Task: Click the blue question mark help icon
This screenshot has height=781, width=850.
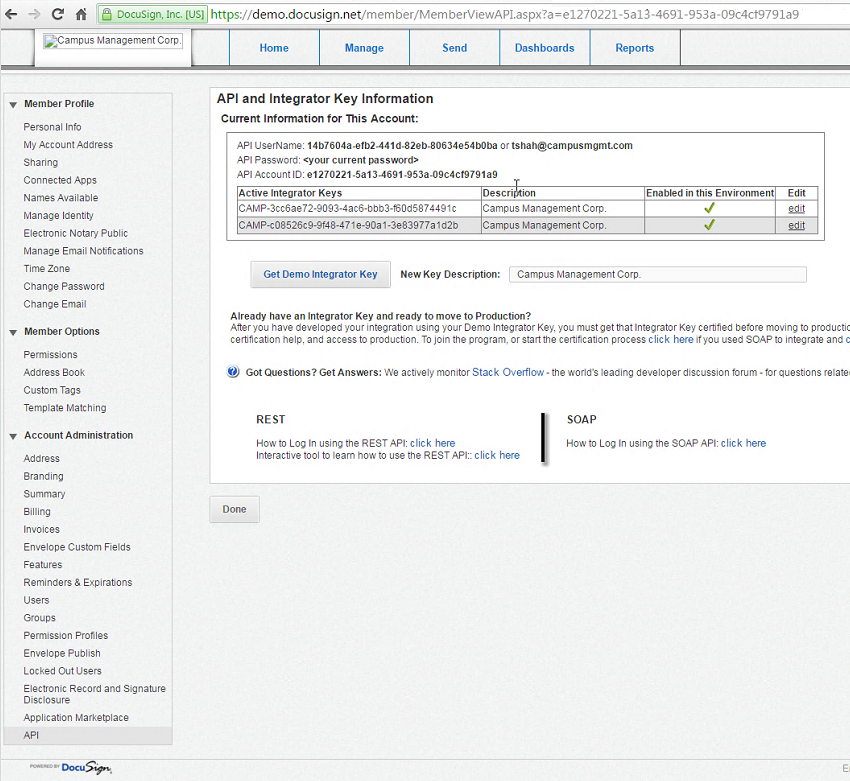Action: [x=233, y=372]
